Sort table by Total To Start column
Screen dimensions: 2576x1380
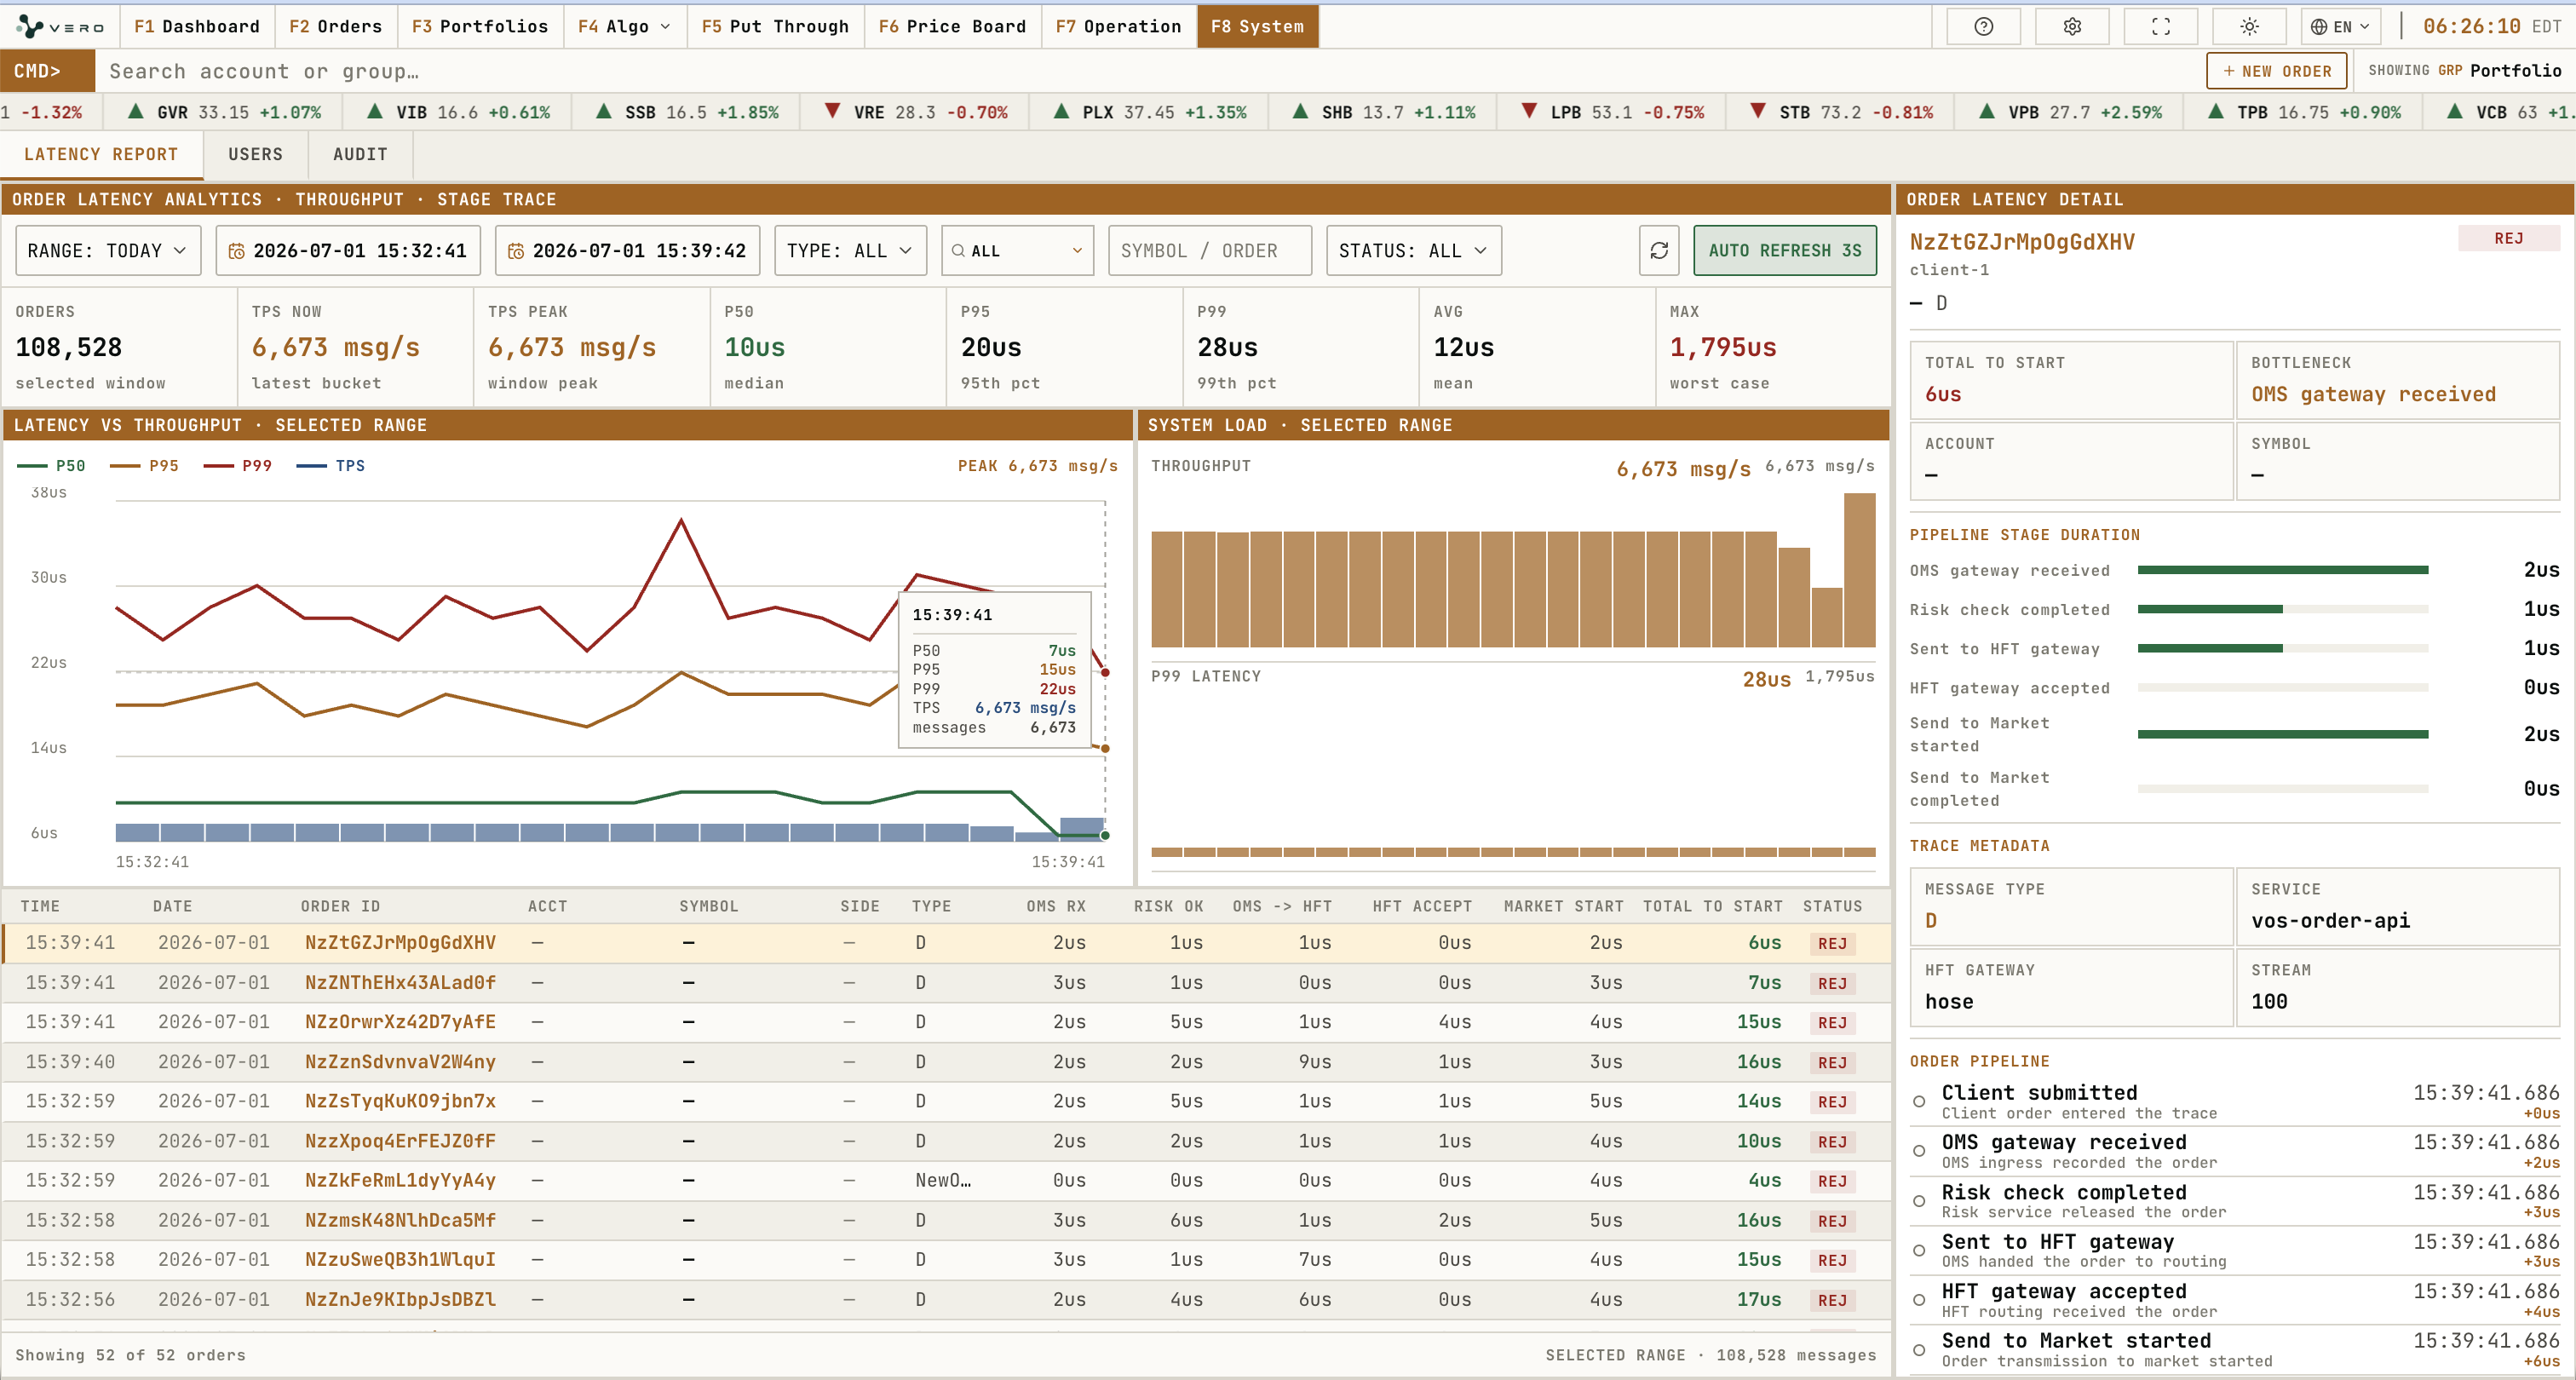[x=1712, y=907]
